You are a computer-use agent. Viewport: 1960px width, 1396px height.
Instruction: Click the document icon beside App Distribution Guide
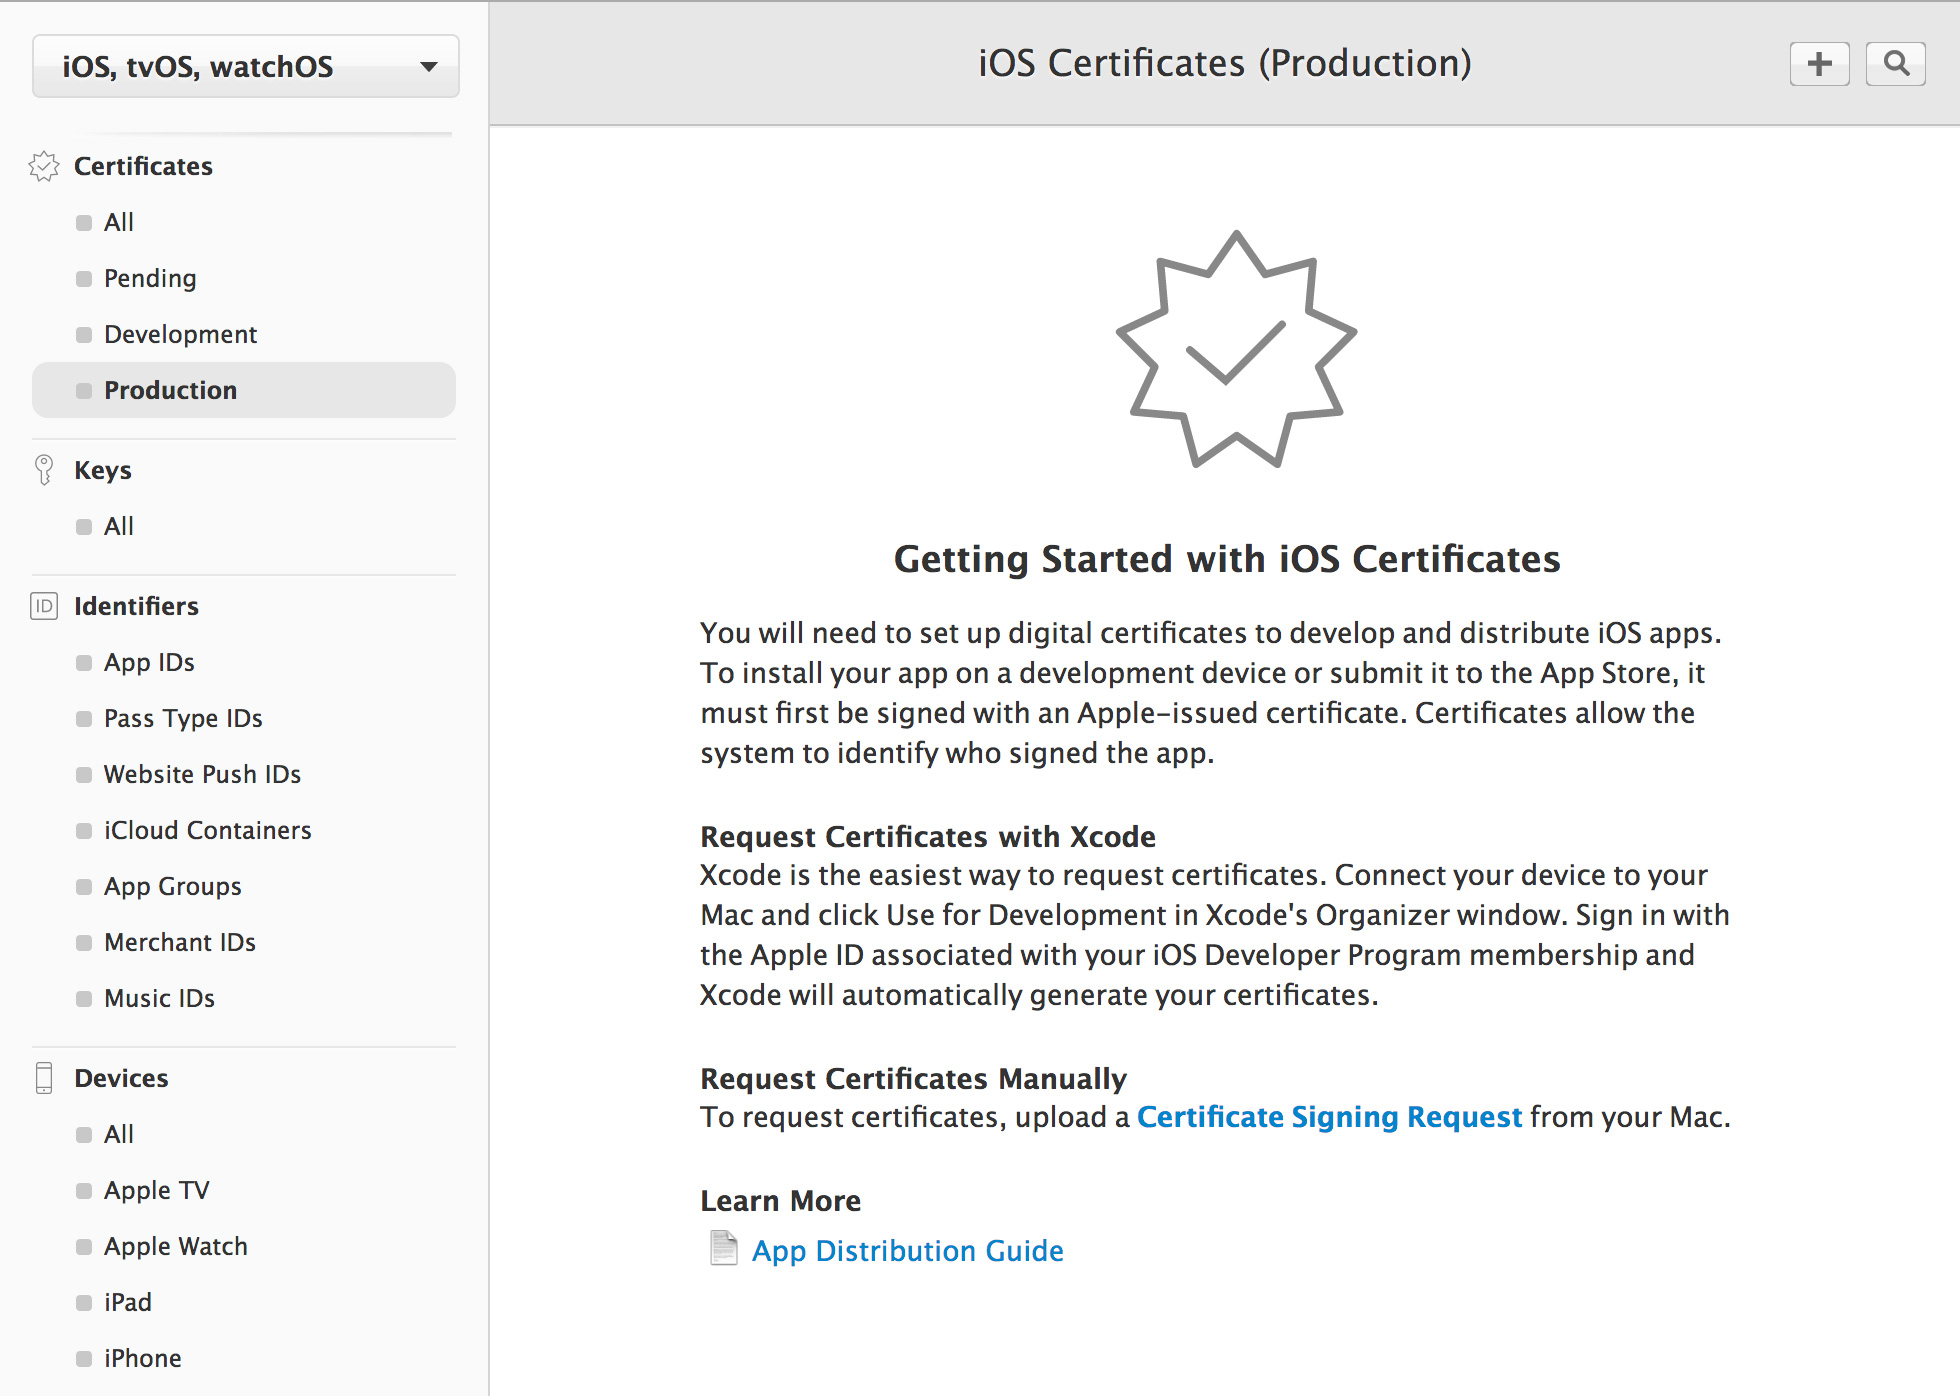723,1249
